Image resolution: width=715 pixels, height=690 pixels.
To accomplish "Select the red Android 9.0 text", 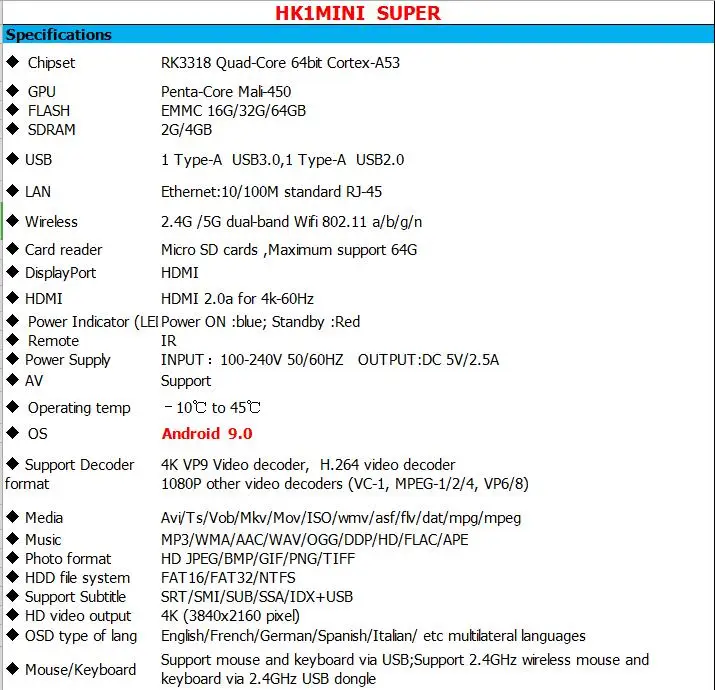I will tap(207, 434).
